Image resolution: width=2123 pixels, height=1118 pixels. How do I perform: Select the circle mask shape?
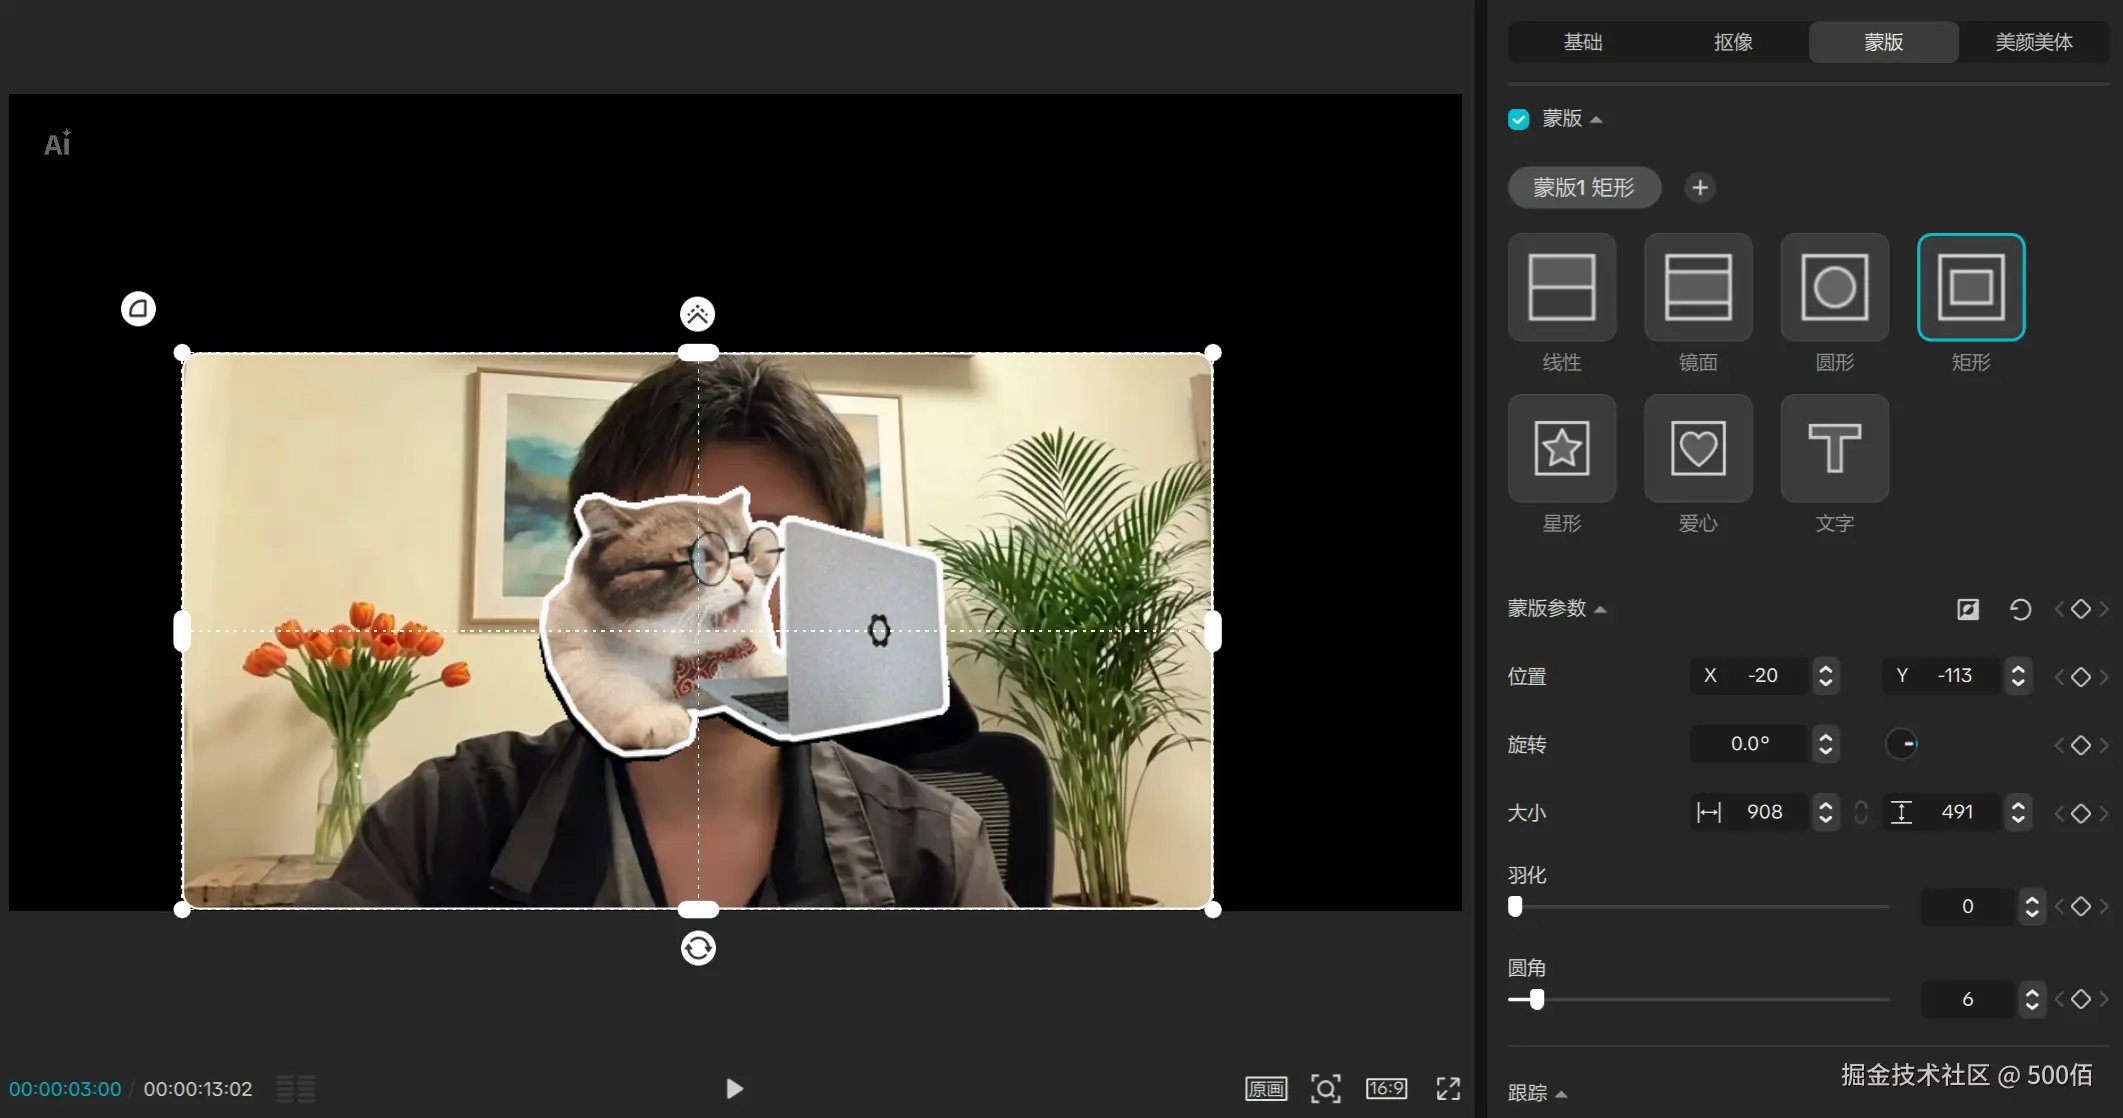tap(1834, 288)
